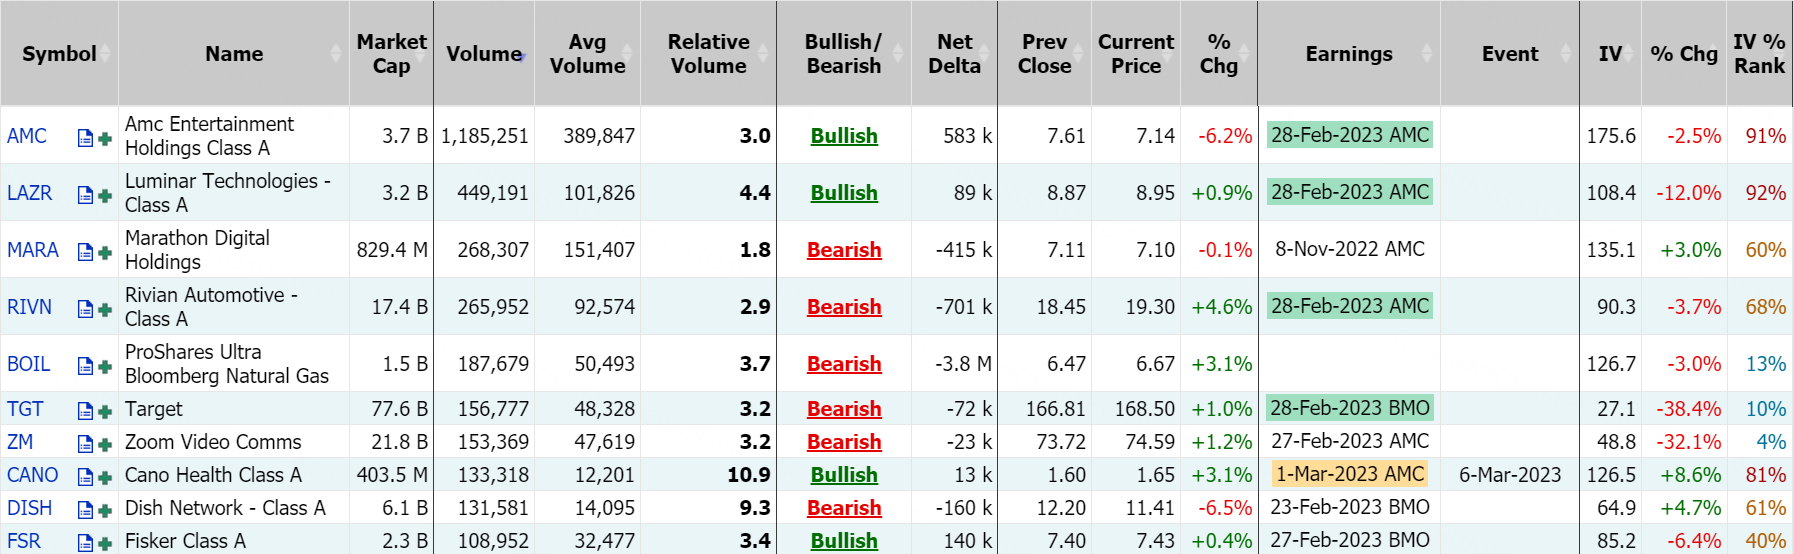
Task: Click the Bearish link in the RIVN row
Action: pyautogui.click(x=844, y=307)
